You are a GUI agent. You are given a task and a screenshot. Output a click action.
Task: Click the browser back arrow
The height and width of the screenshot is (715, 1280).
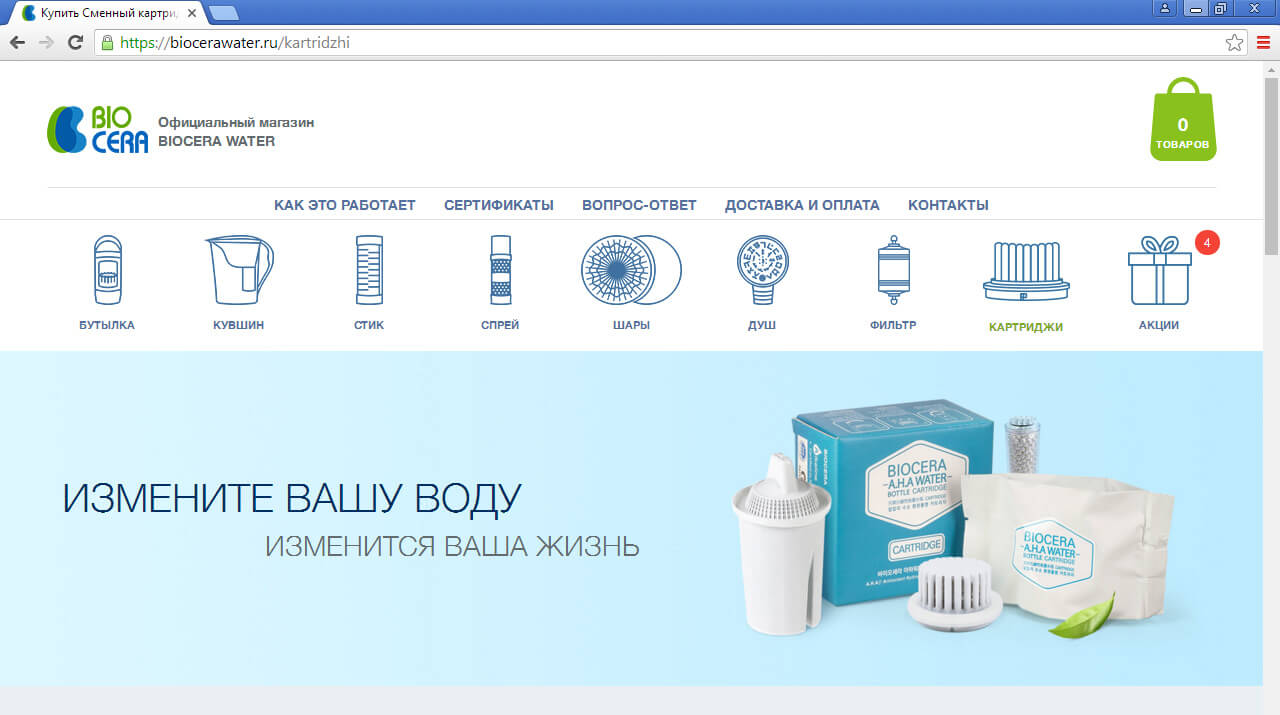[17, 42]
